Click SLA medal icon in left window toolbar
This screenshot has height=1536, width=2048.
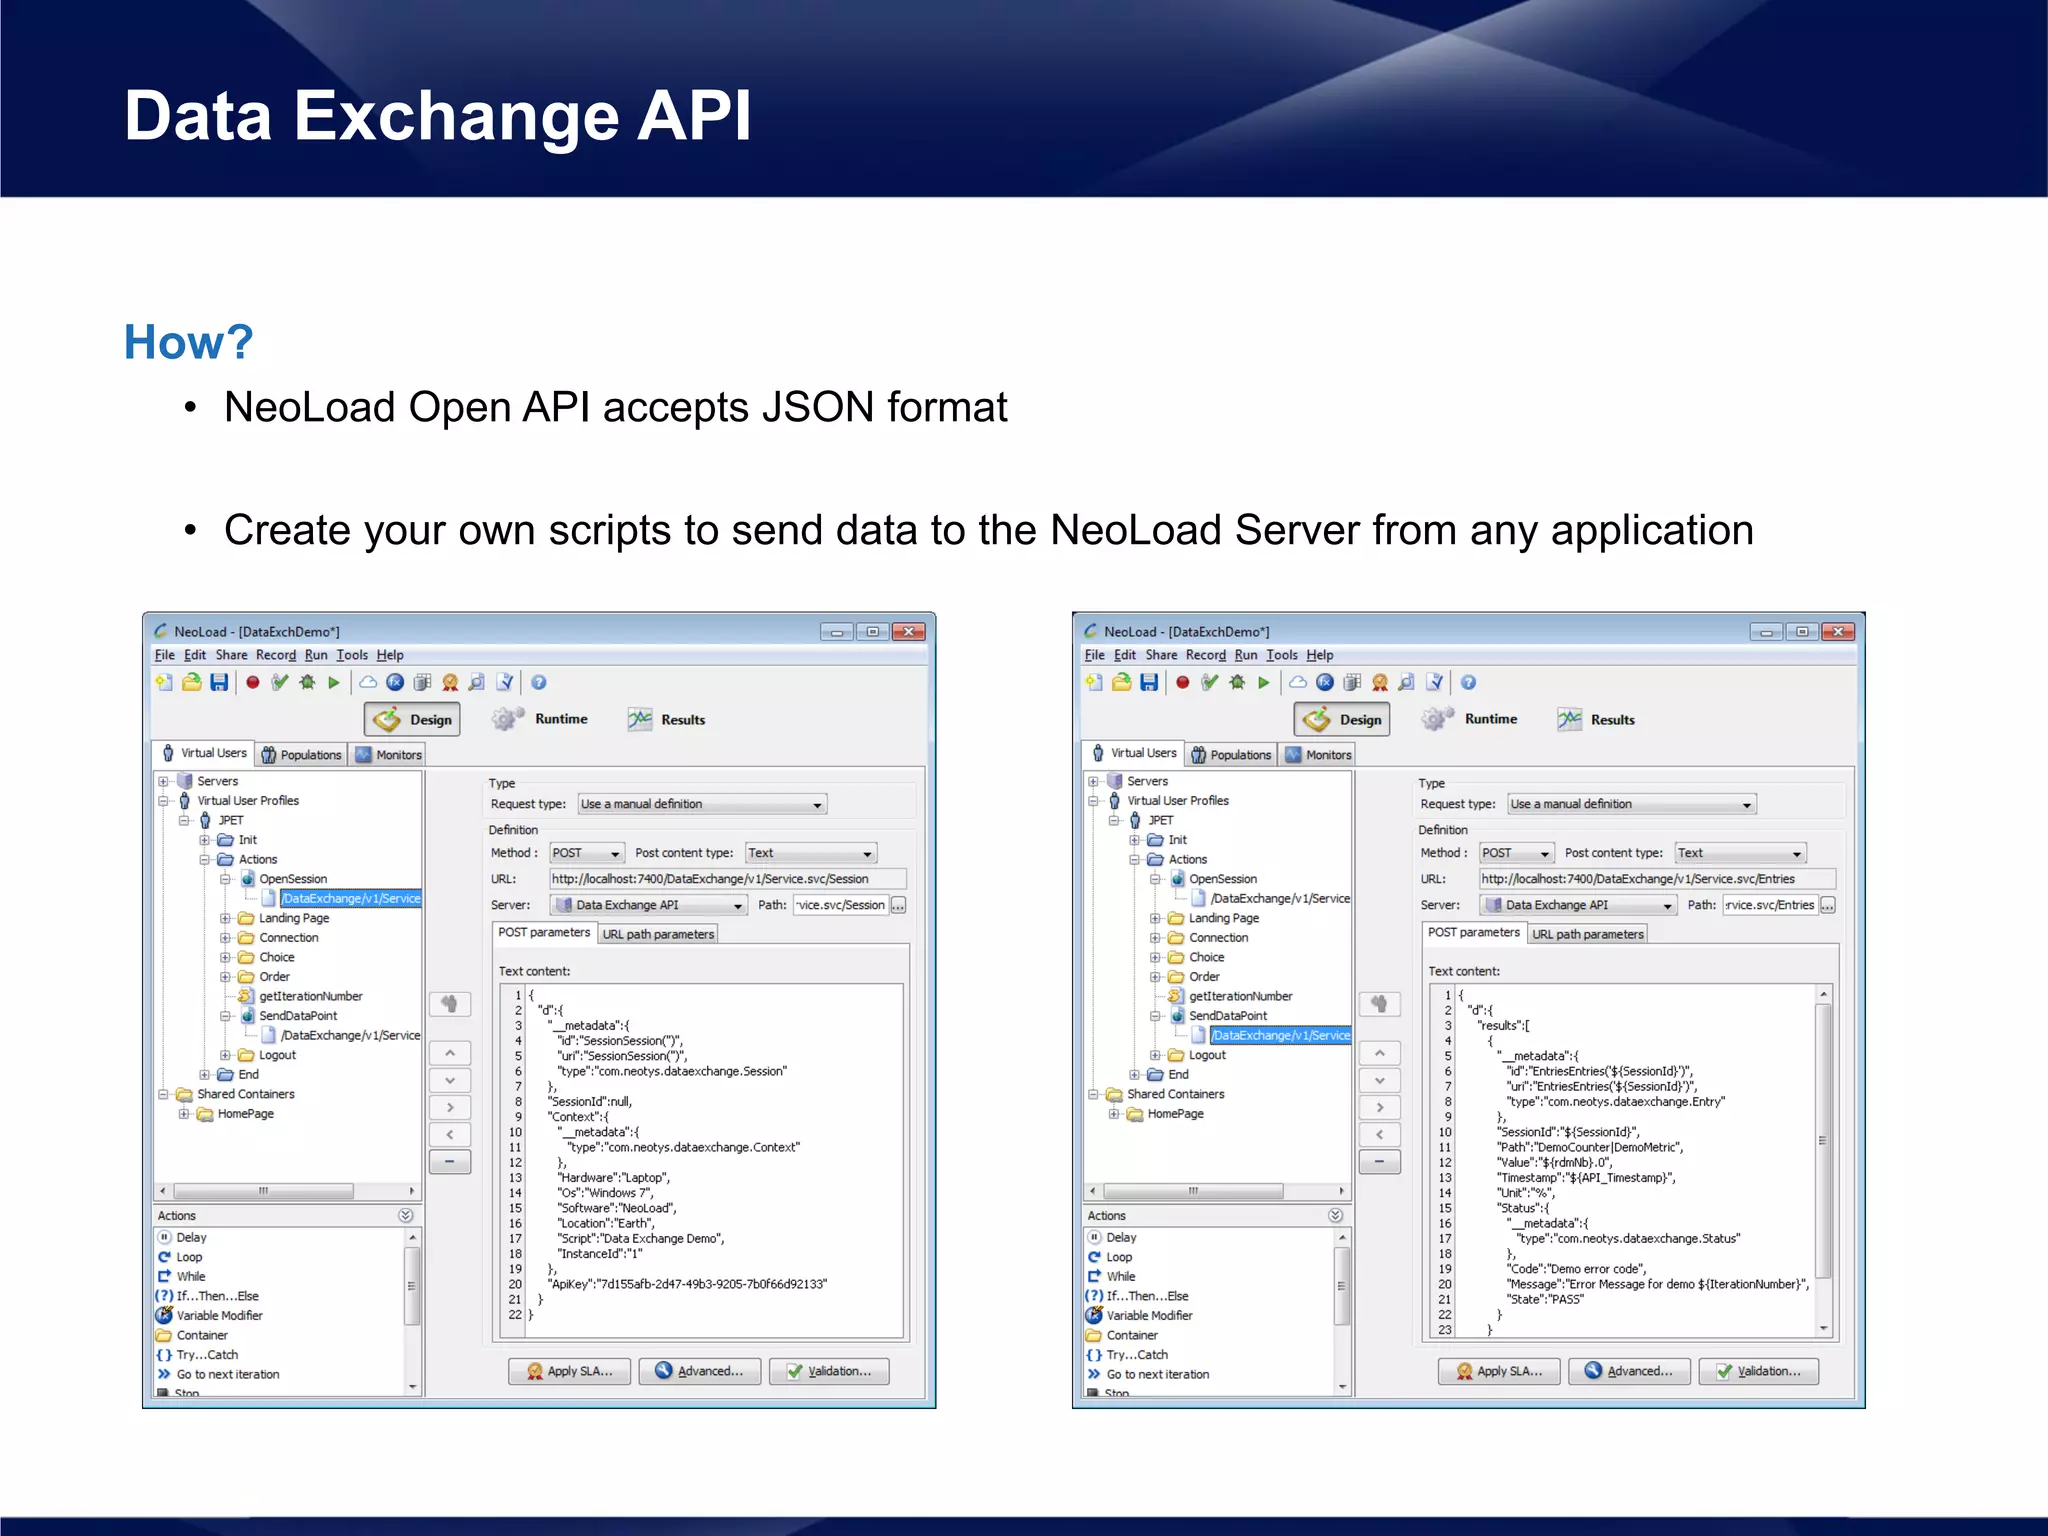450,682
